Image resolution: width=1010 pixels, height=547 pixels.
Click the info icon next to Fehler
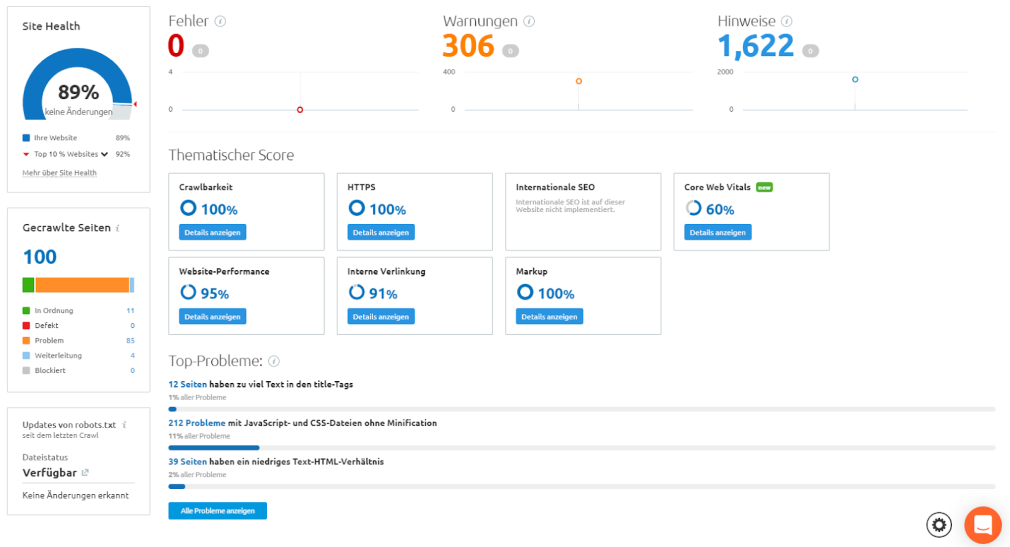coord(220,21)
